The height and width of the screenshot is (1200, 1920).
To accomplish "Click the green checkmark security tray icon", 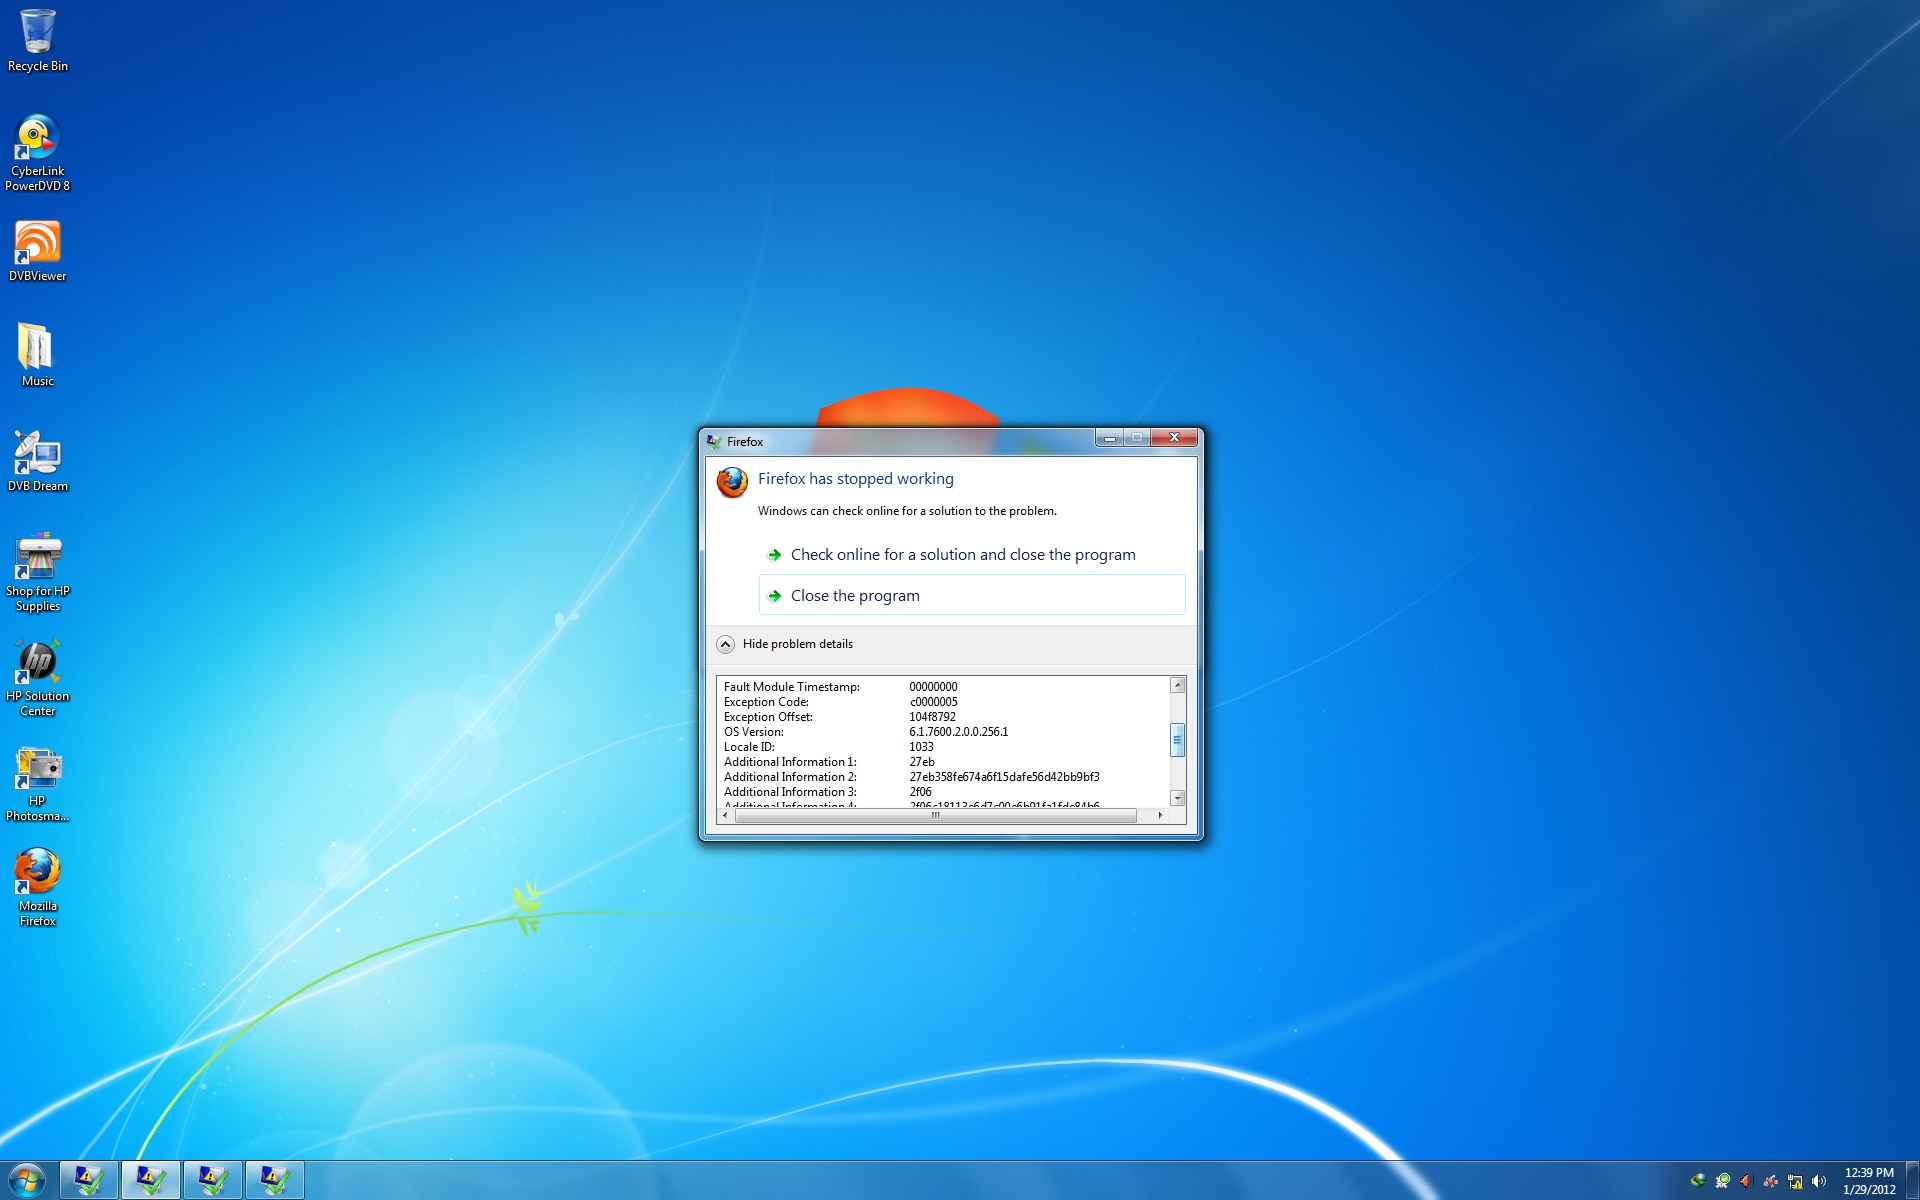I will [x=1722, y=1181].
